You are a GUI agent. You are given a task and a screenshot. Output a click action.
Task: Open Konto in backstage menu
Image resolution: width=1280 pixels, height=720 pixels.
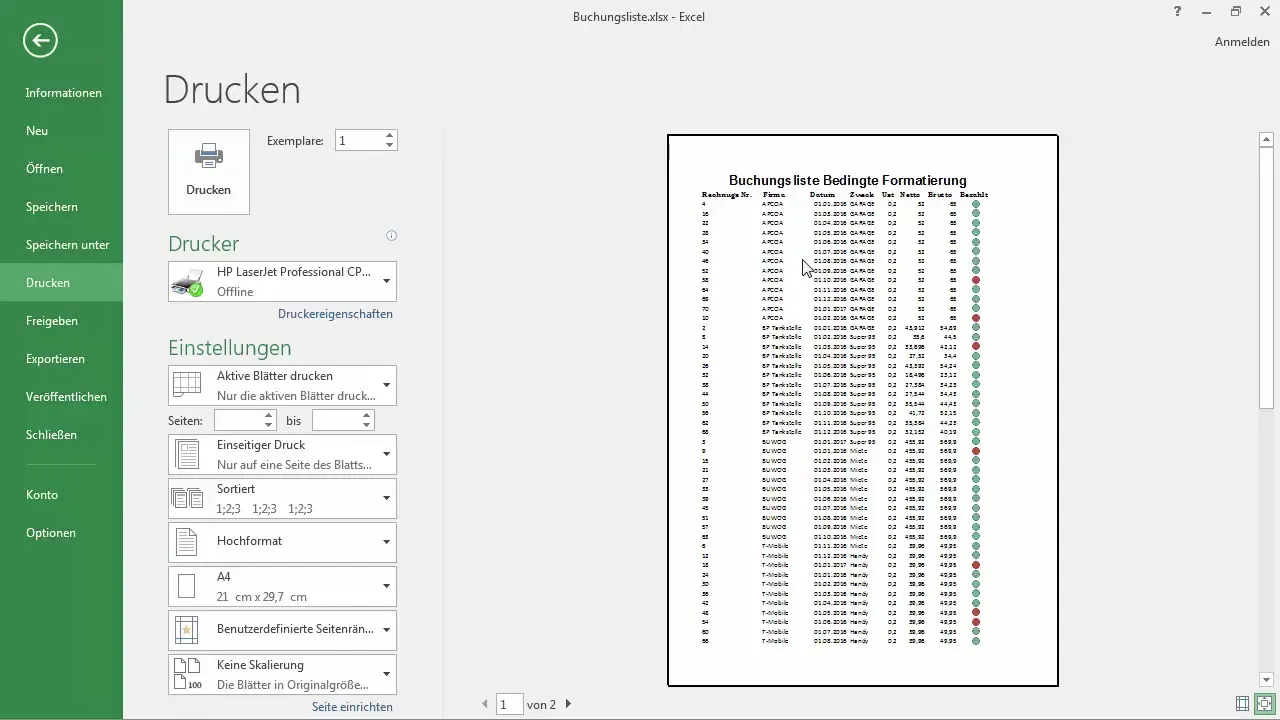(x=61, y=495)
